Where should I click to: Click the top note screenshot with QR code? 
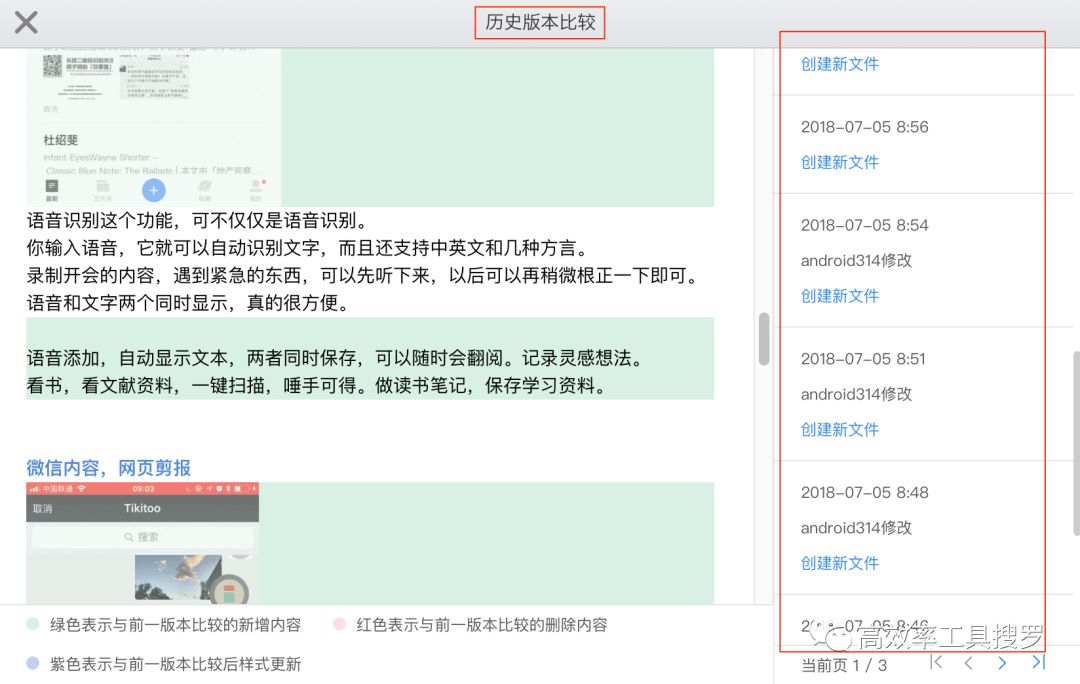click(154, 127)
